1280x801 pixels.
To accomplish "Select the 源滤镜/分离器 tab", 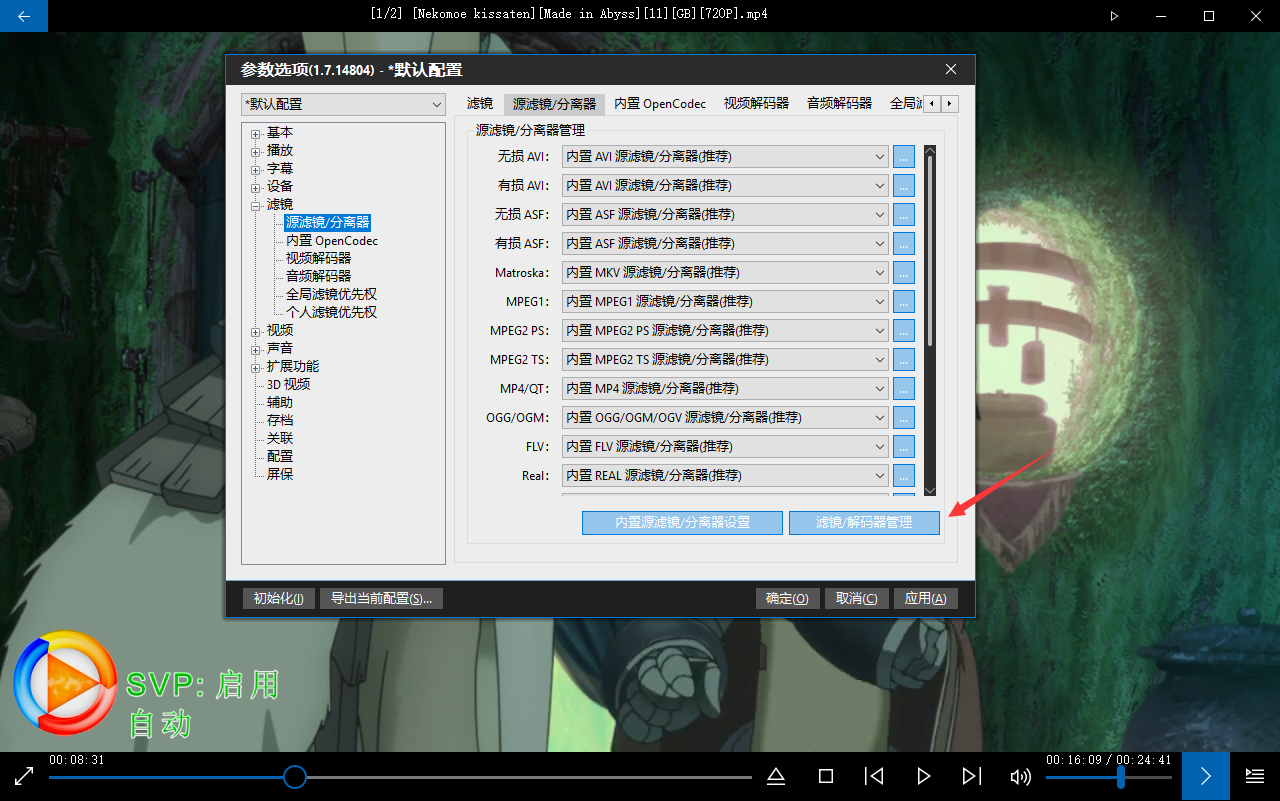I will (x=555, y=104).
